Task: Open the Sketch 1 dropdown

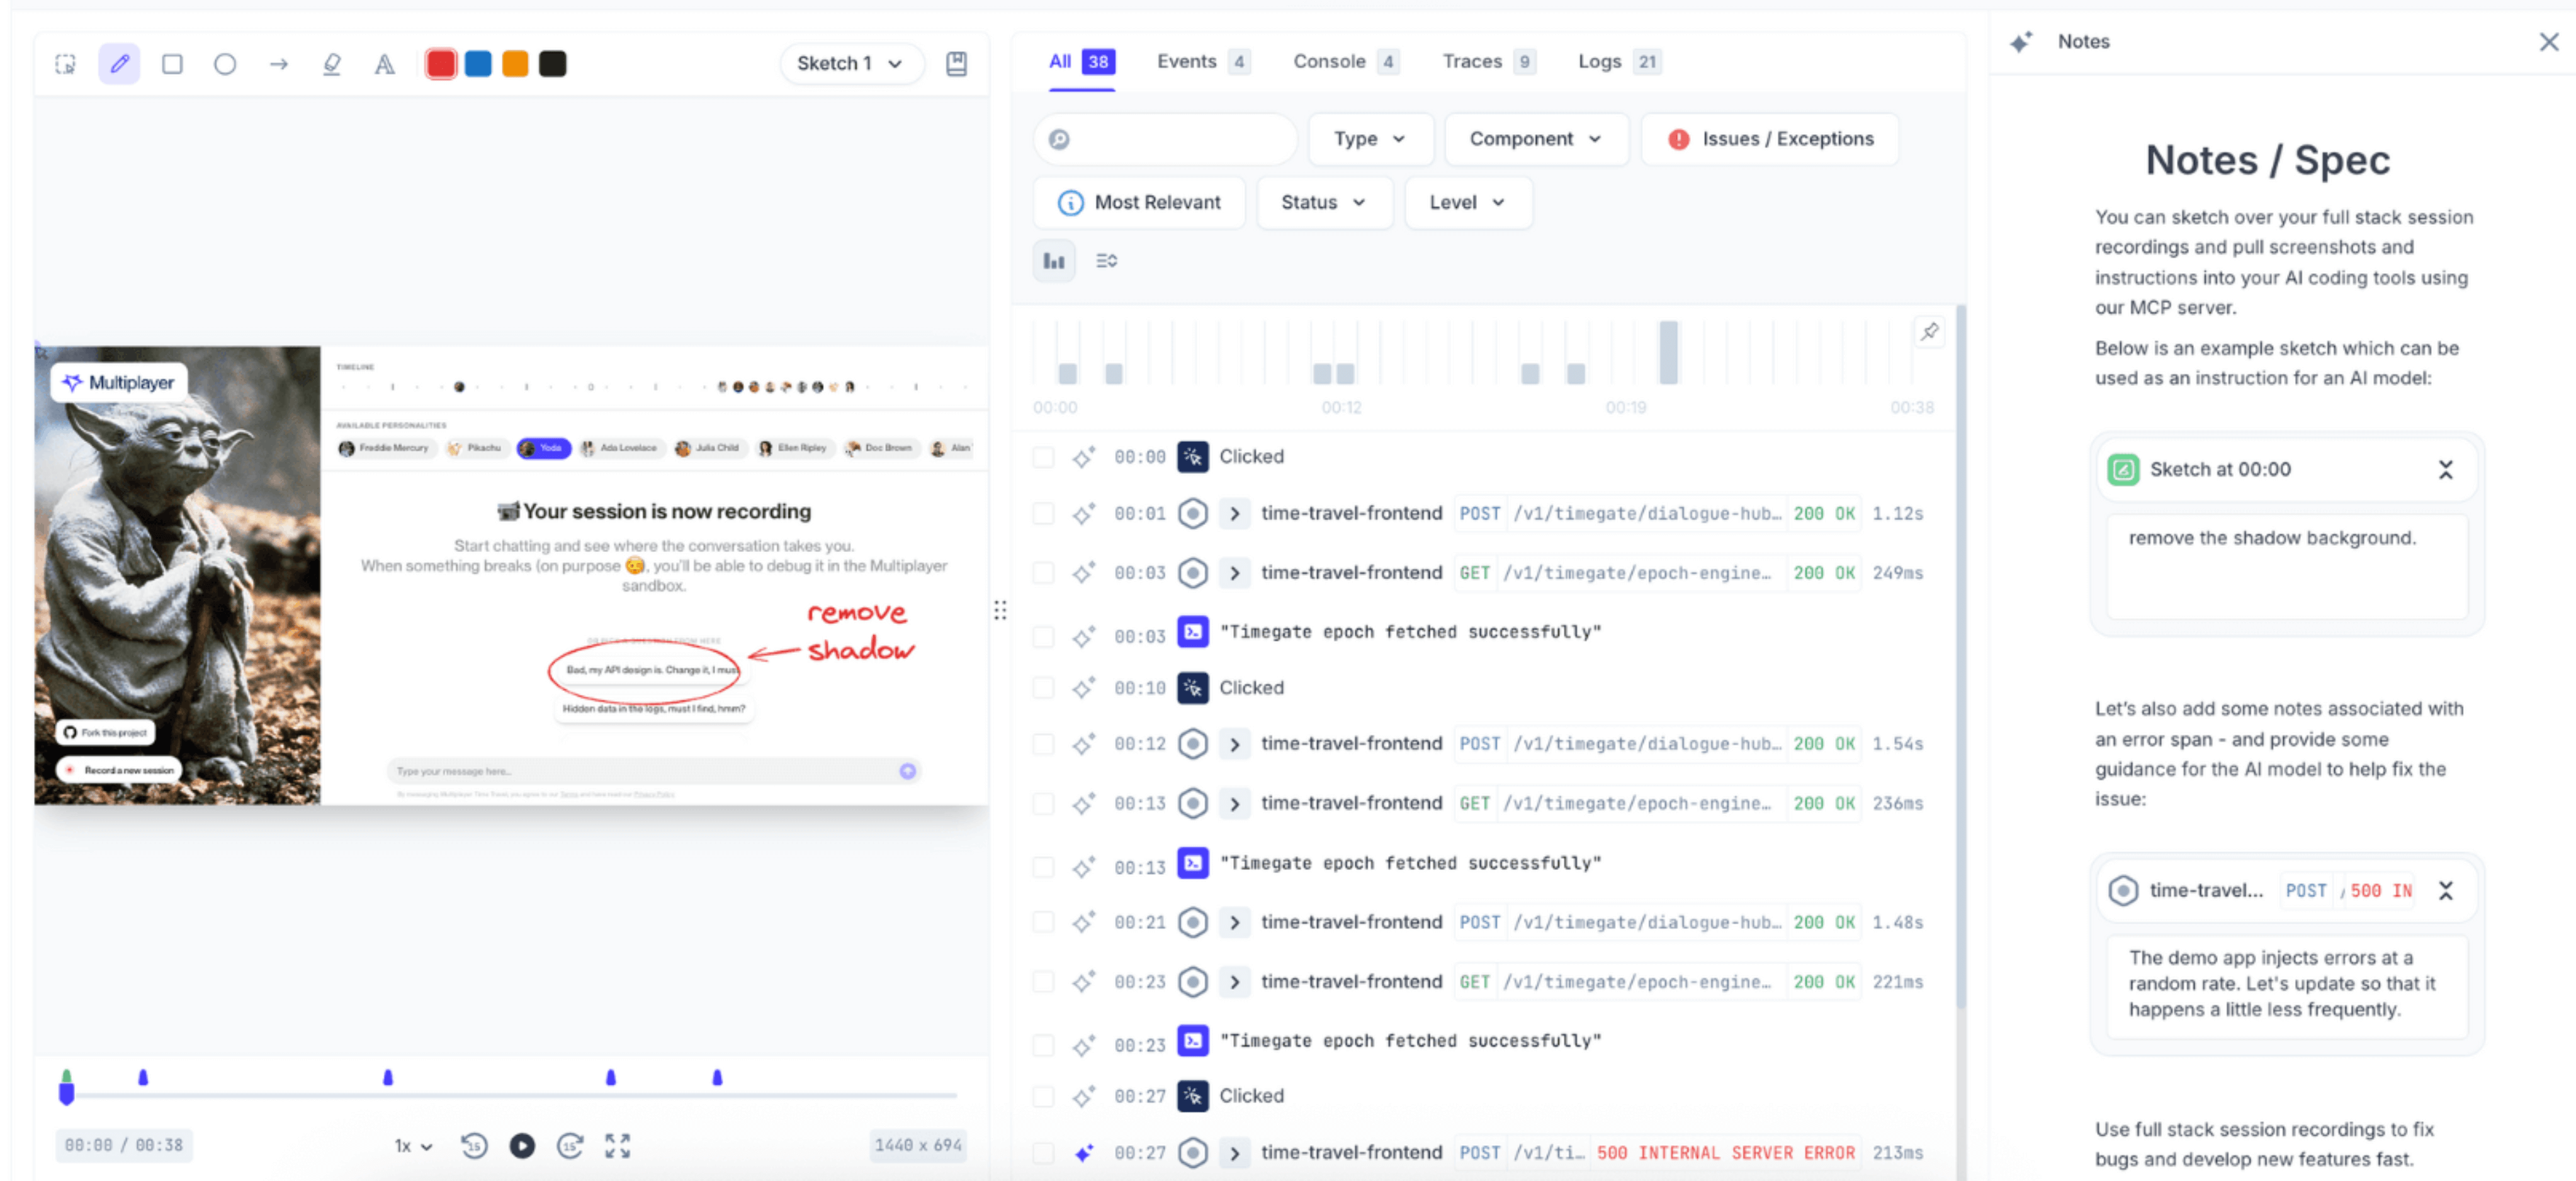Action: 850,64
